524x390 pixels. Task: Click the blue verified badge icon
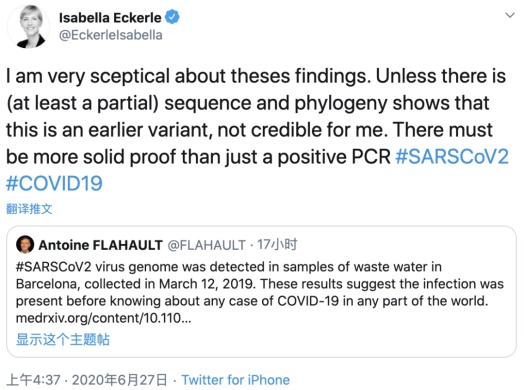click(x=172, y=17)
